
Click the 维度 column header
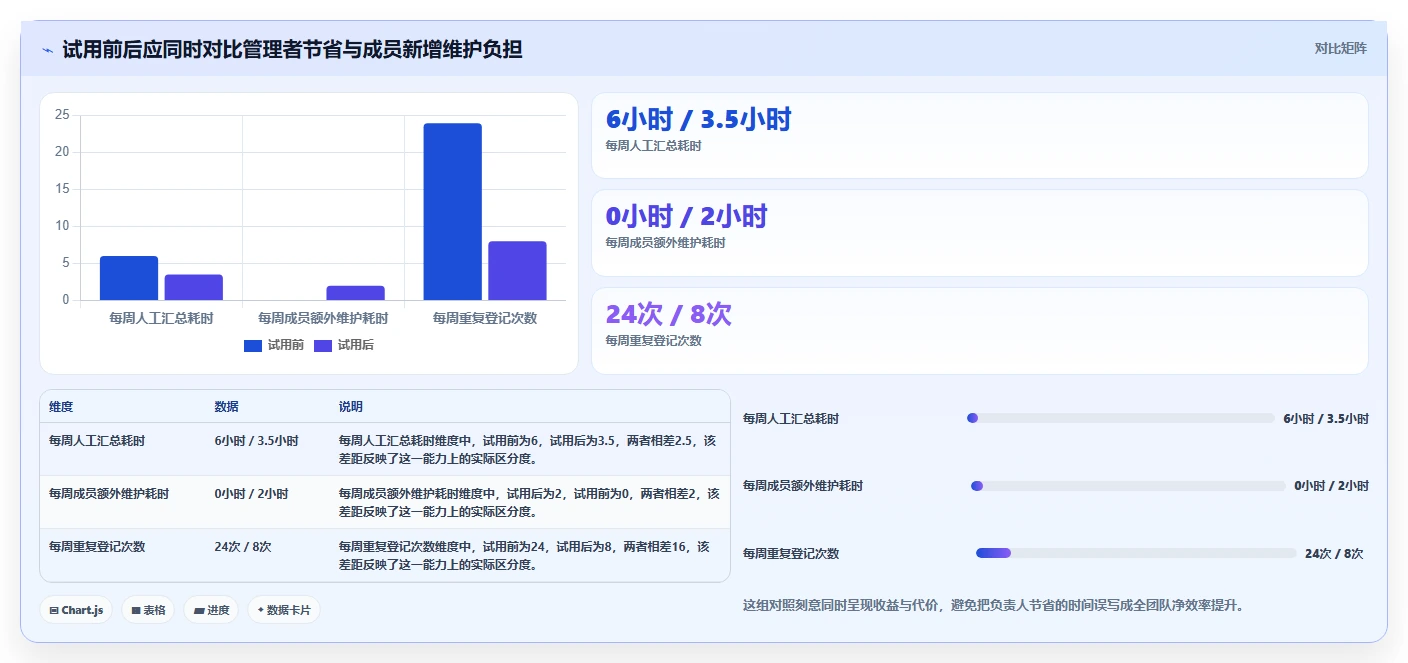coord(61,407)
